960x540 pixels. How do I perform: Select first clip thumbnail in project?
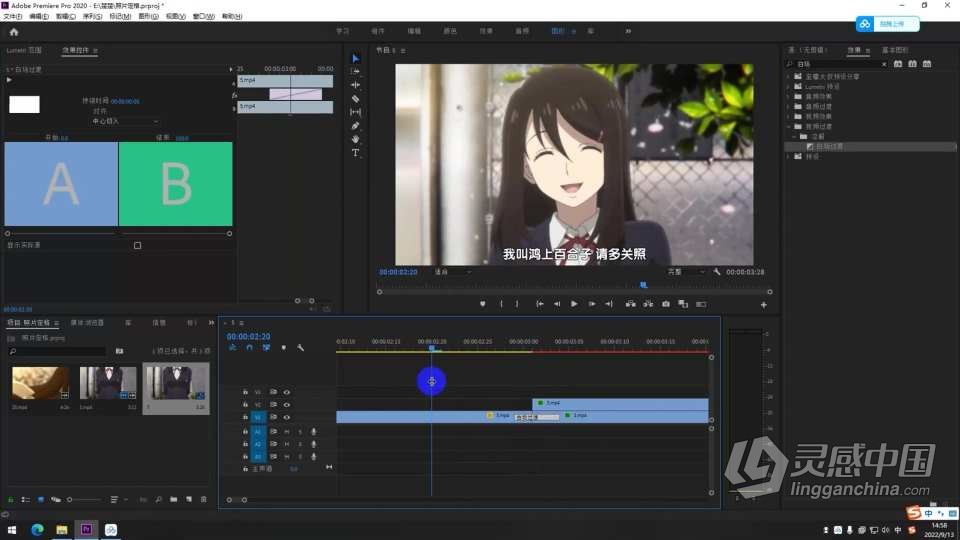pyautogui.click(x=40, y=383)
